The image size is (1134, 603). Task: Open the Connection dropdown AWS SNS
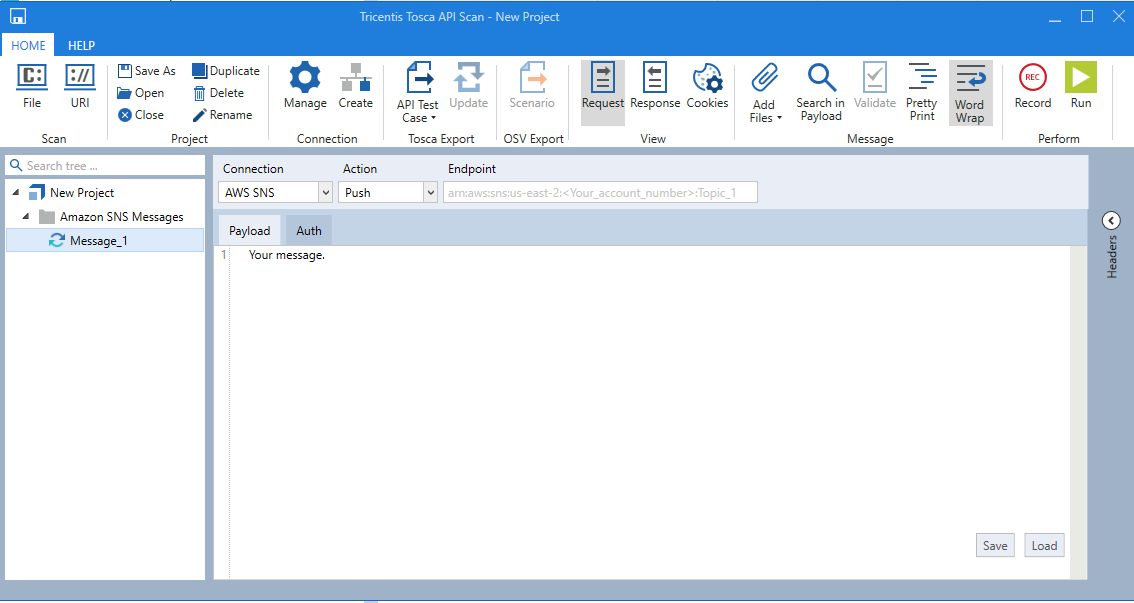275,192
